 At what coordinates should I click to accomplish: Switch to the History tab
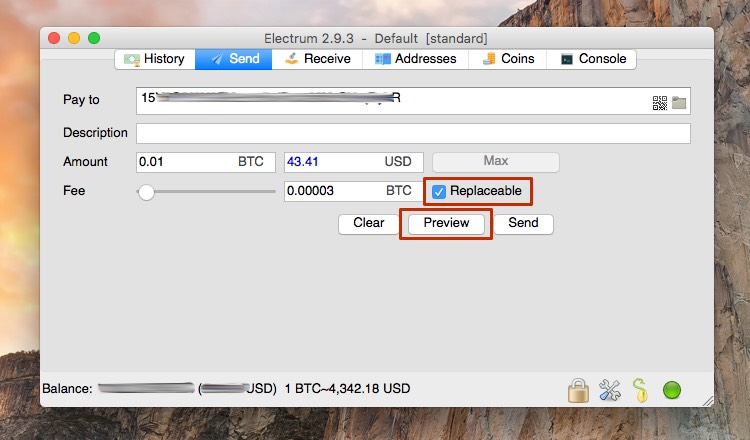click(x=155, y=59)
